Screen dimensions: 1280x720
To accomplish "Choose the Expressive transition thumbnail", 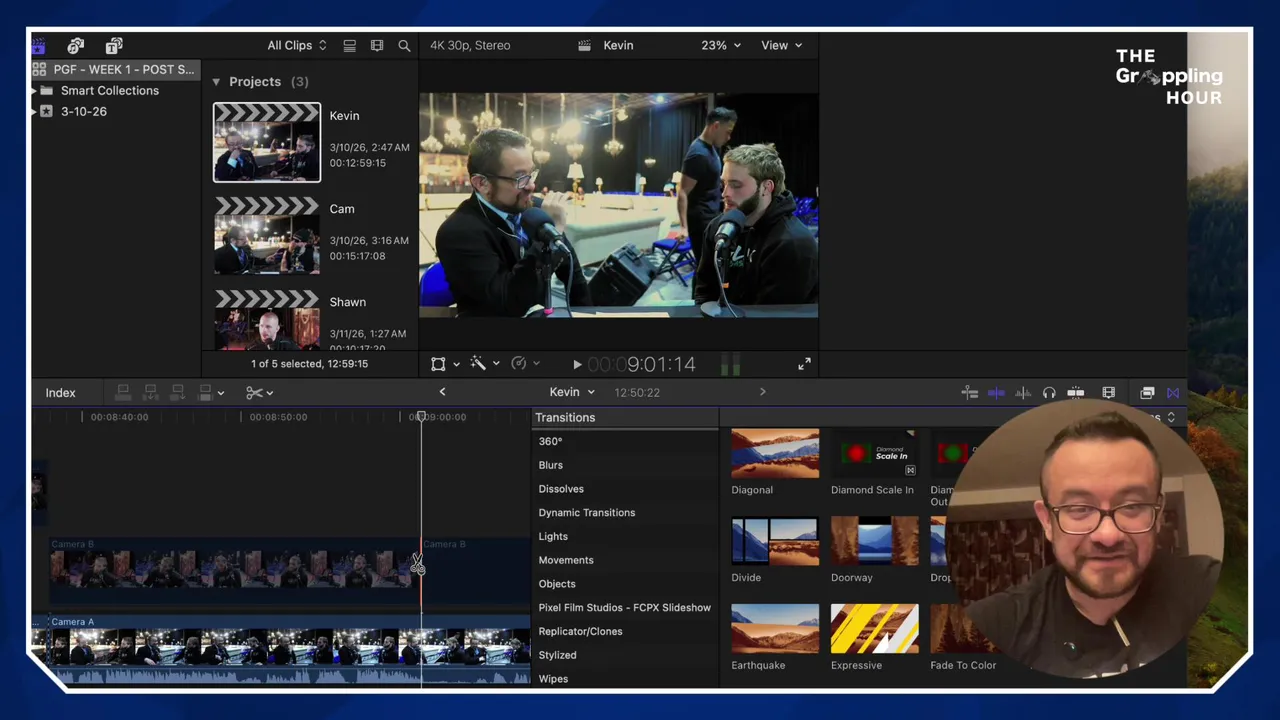I will click(874, 629).
